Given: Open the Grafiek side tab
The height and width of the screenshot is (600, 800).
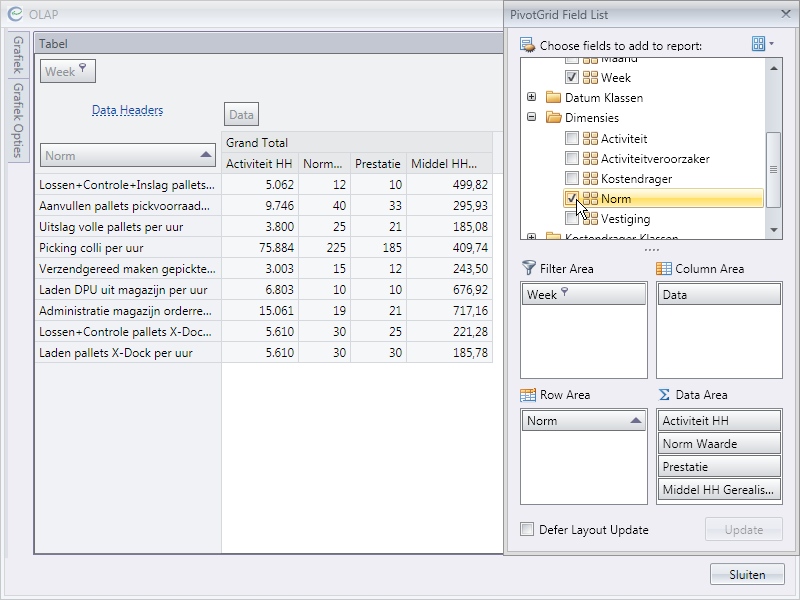Looking at the screenshot, I should 18,55.
